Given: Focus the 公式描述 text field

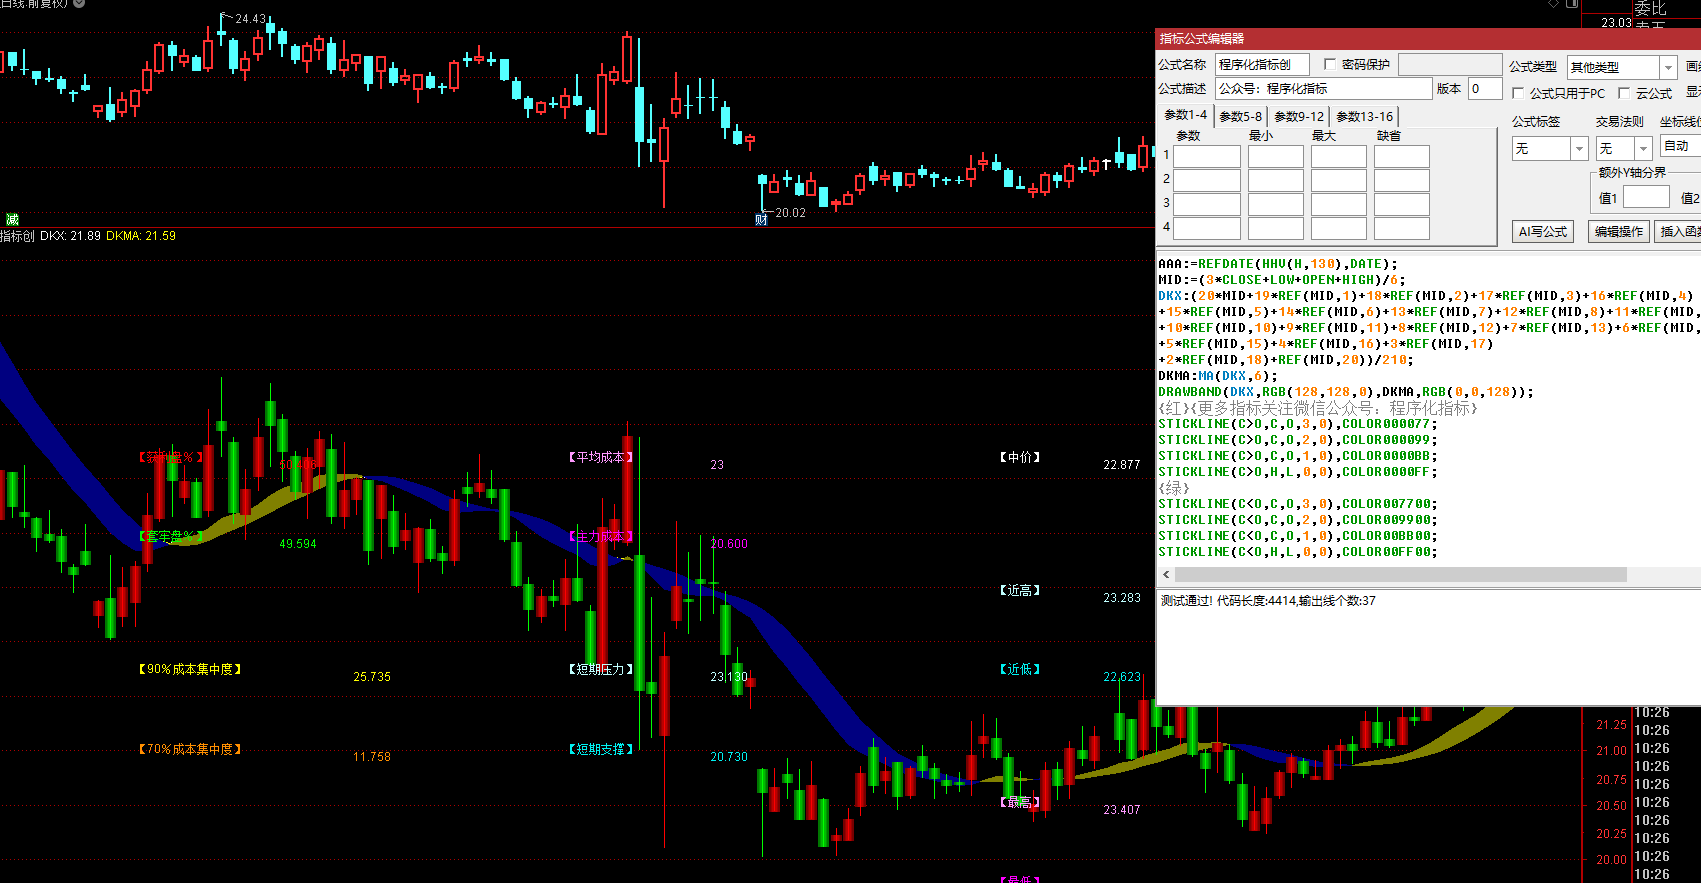Looking at the screenshot, I should (1323, 89).
